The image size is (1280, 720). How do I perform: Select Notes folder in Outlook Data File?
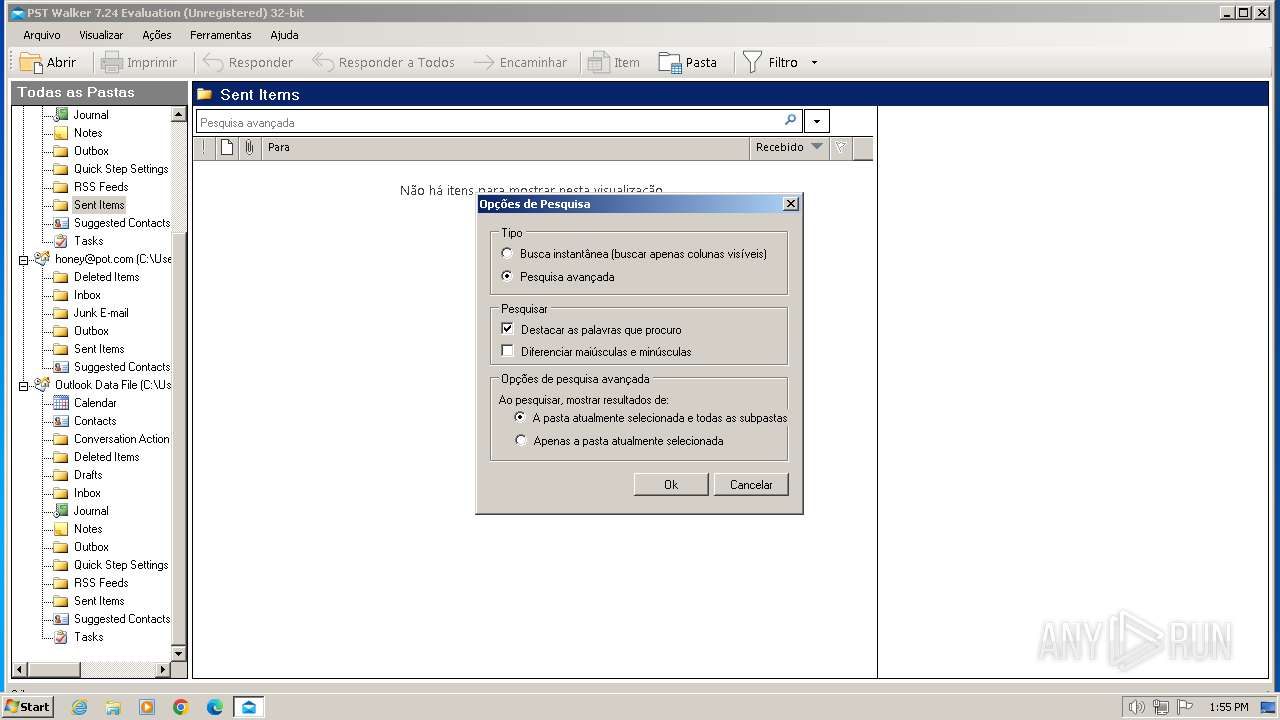click(88, 529)
